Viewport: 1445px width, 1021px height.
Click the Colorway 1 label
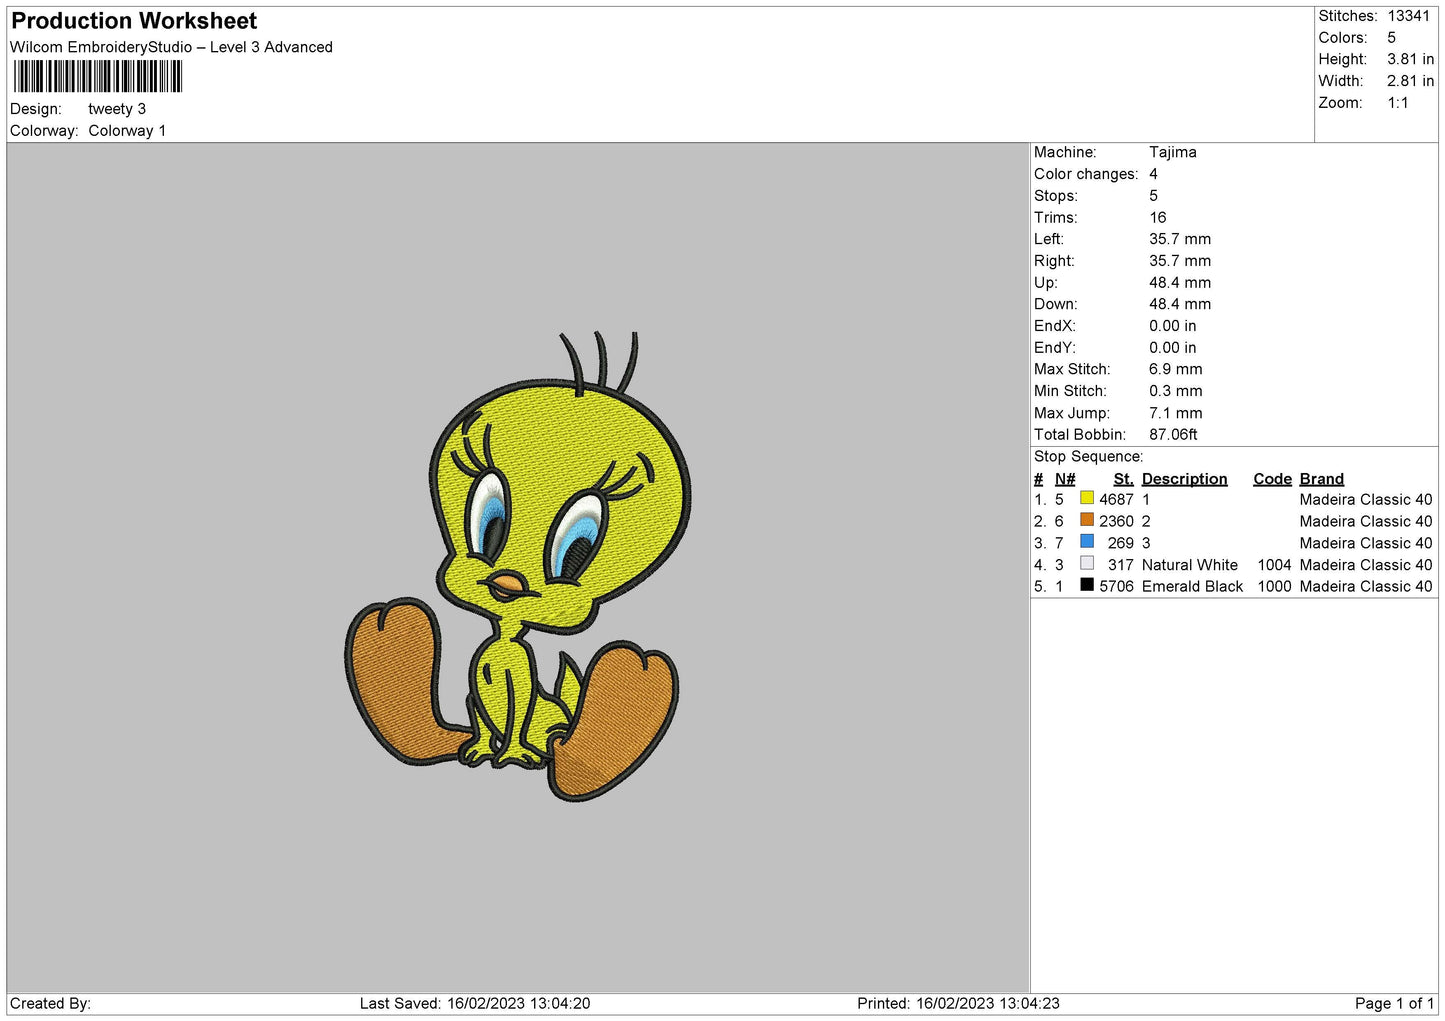click(127, 131)
